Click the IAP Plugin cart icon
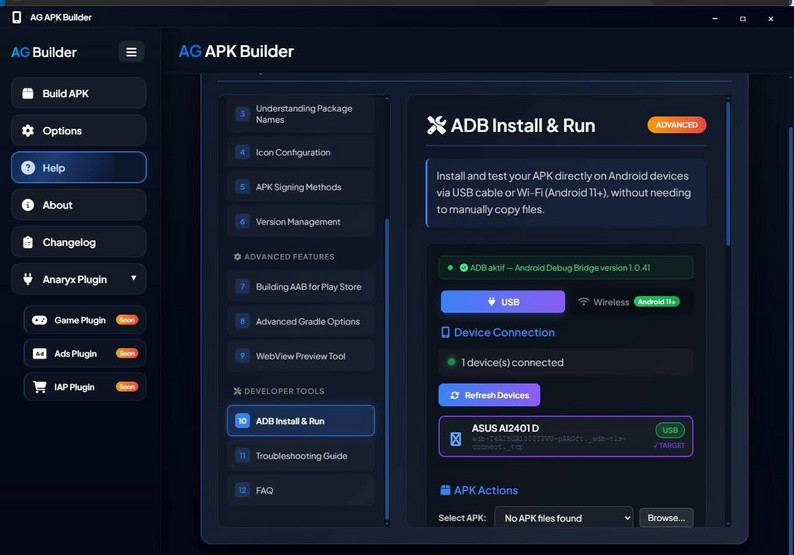The width and height of the screenshot is (794, 555). click(39, 387)
